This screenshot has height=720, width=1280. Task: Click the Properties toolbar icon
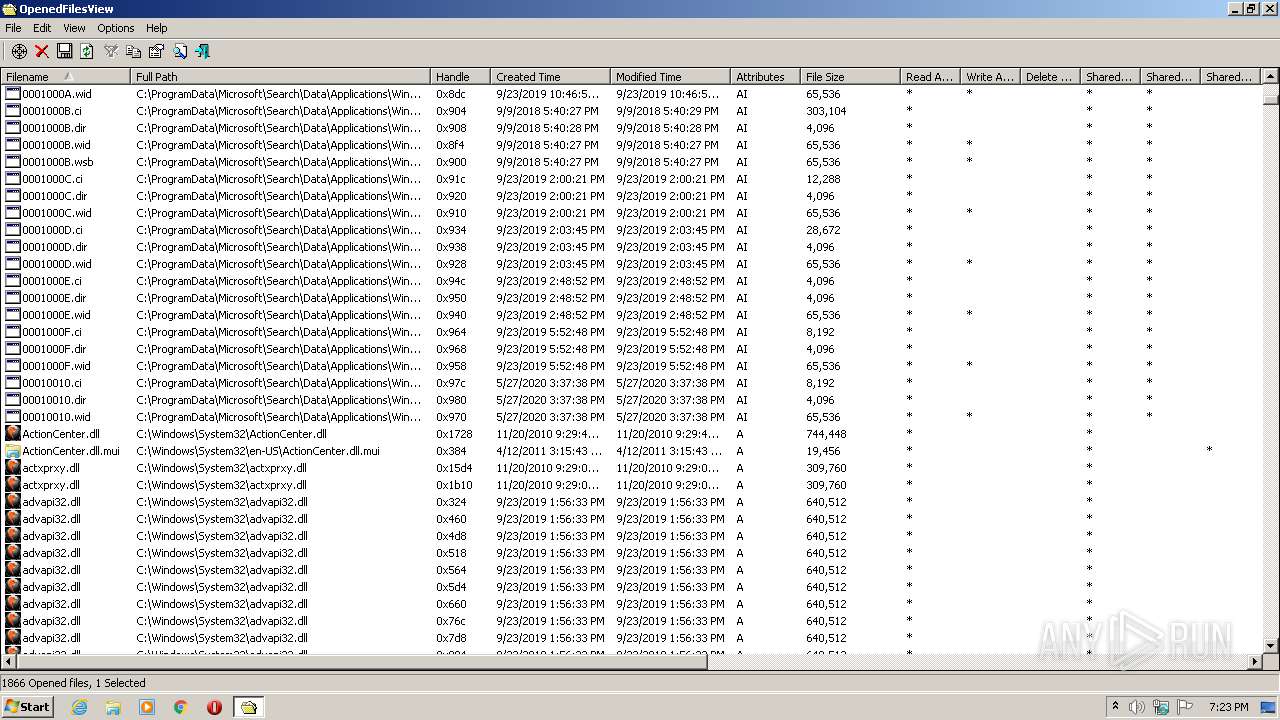tap(156, 51)
